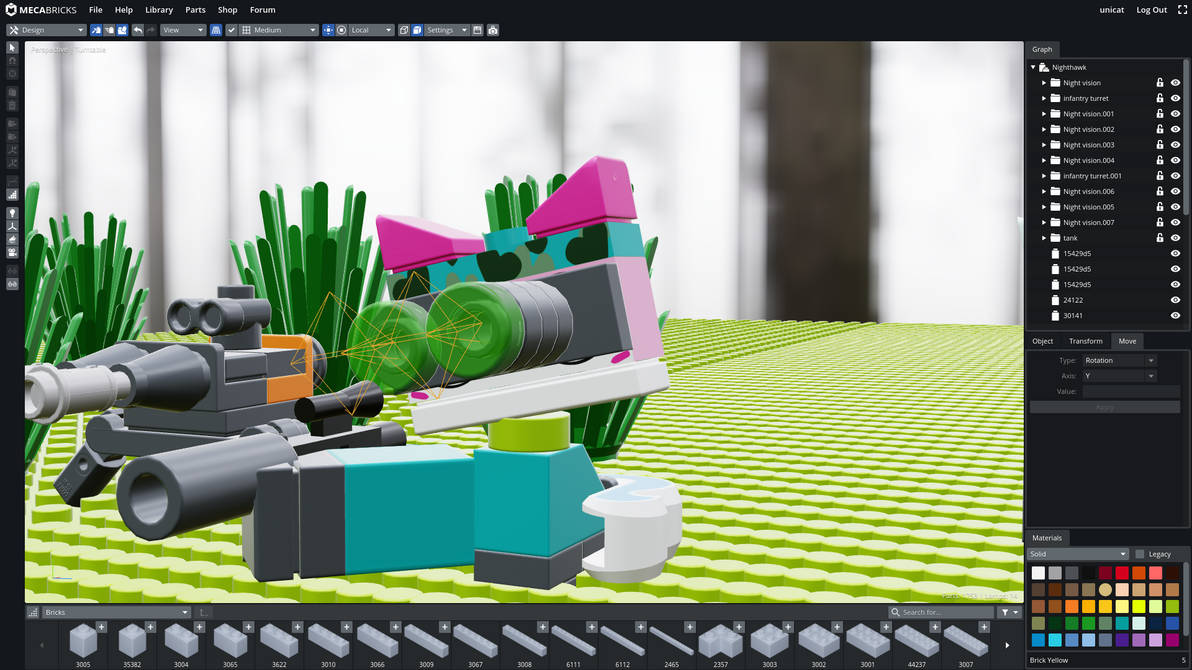
Task: Select the arrow selection tool
Action: pos(12,47)
